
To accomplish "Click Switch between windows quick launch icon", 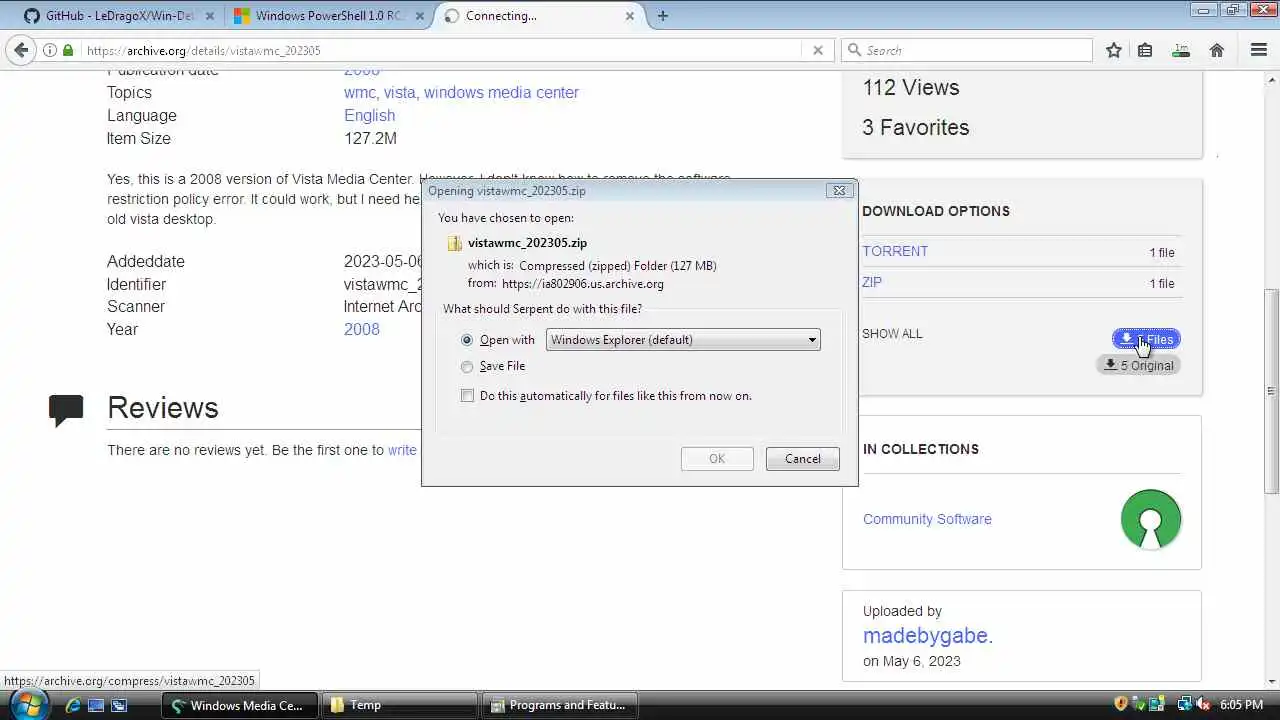I will [119, 705].
